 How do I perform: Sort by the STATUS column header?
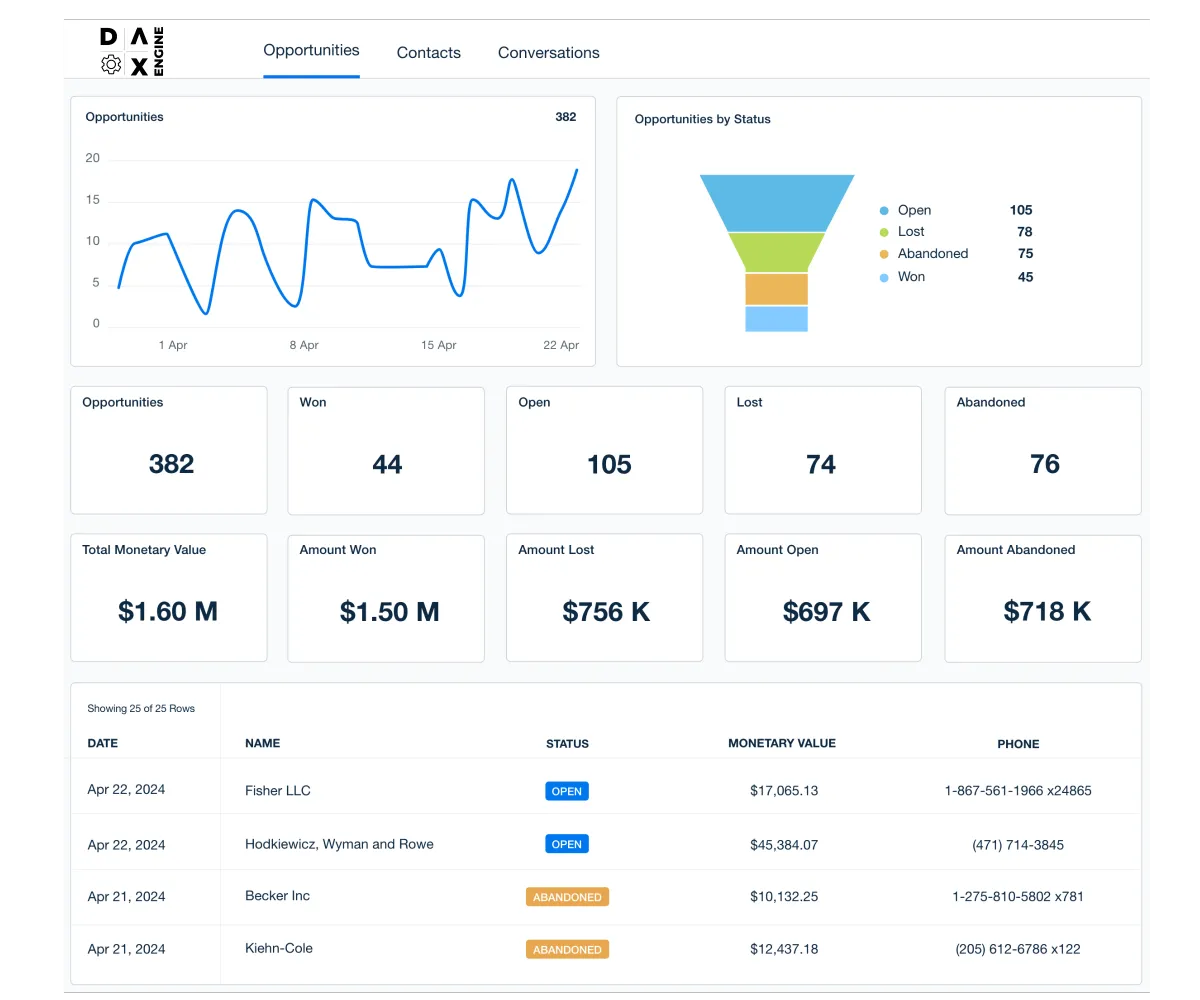coord(567,744)
